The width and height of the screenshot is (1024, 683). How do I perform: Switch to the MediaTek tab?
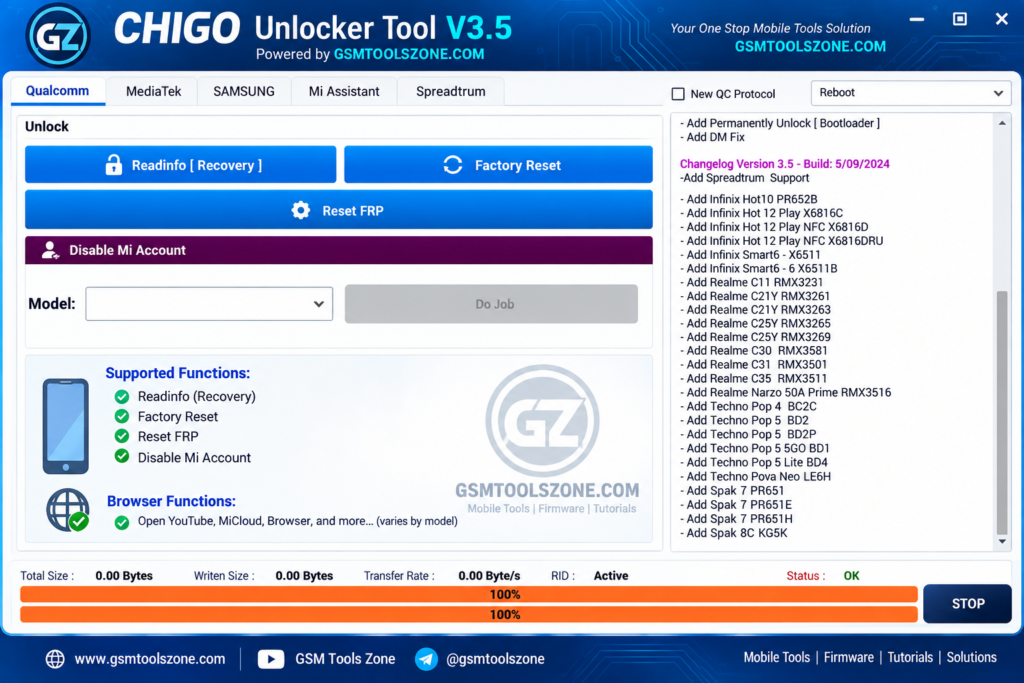(153, 91)
